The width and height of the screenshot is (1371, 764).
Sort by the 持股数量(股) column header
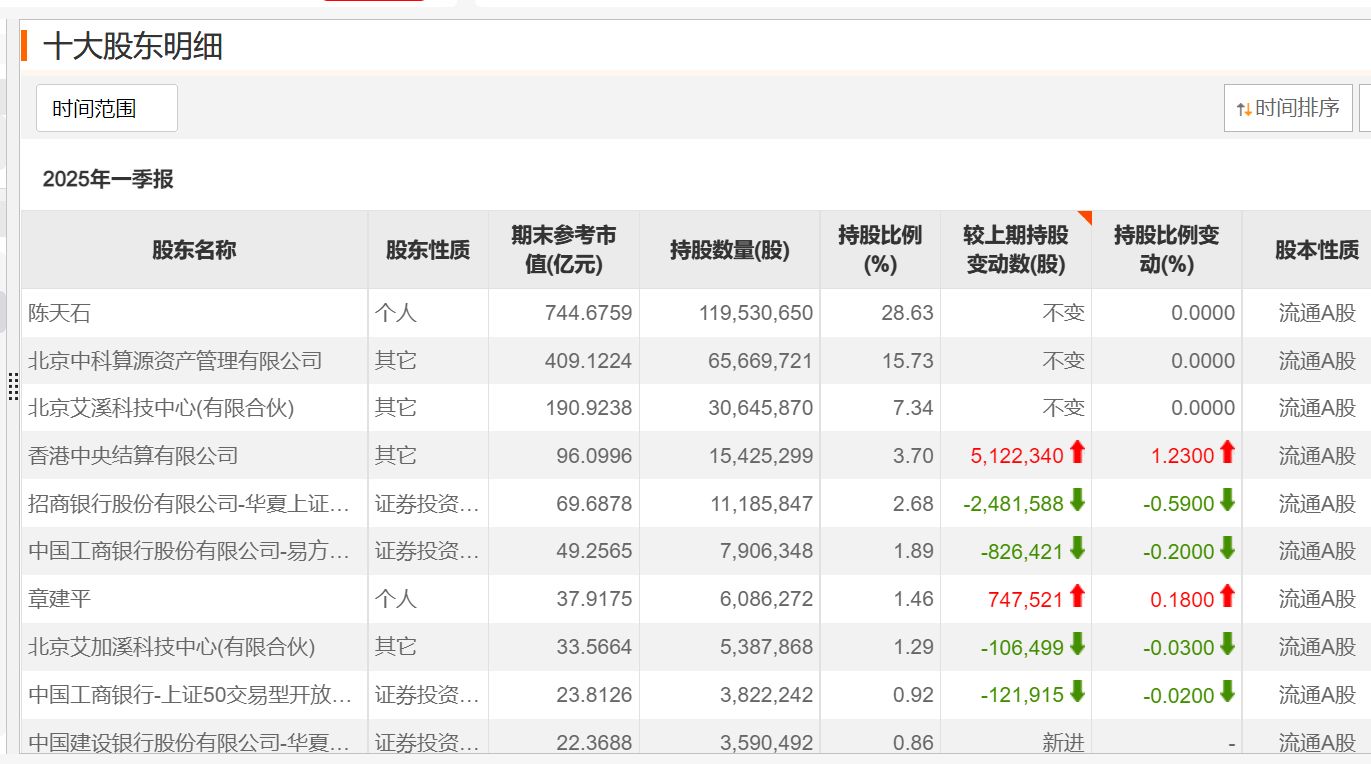(729, 250)
